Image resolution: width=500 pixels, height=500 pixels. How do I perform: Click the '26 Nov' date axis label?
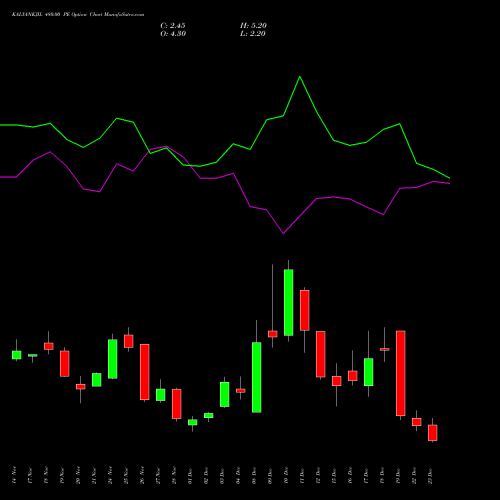click(142, 475)
